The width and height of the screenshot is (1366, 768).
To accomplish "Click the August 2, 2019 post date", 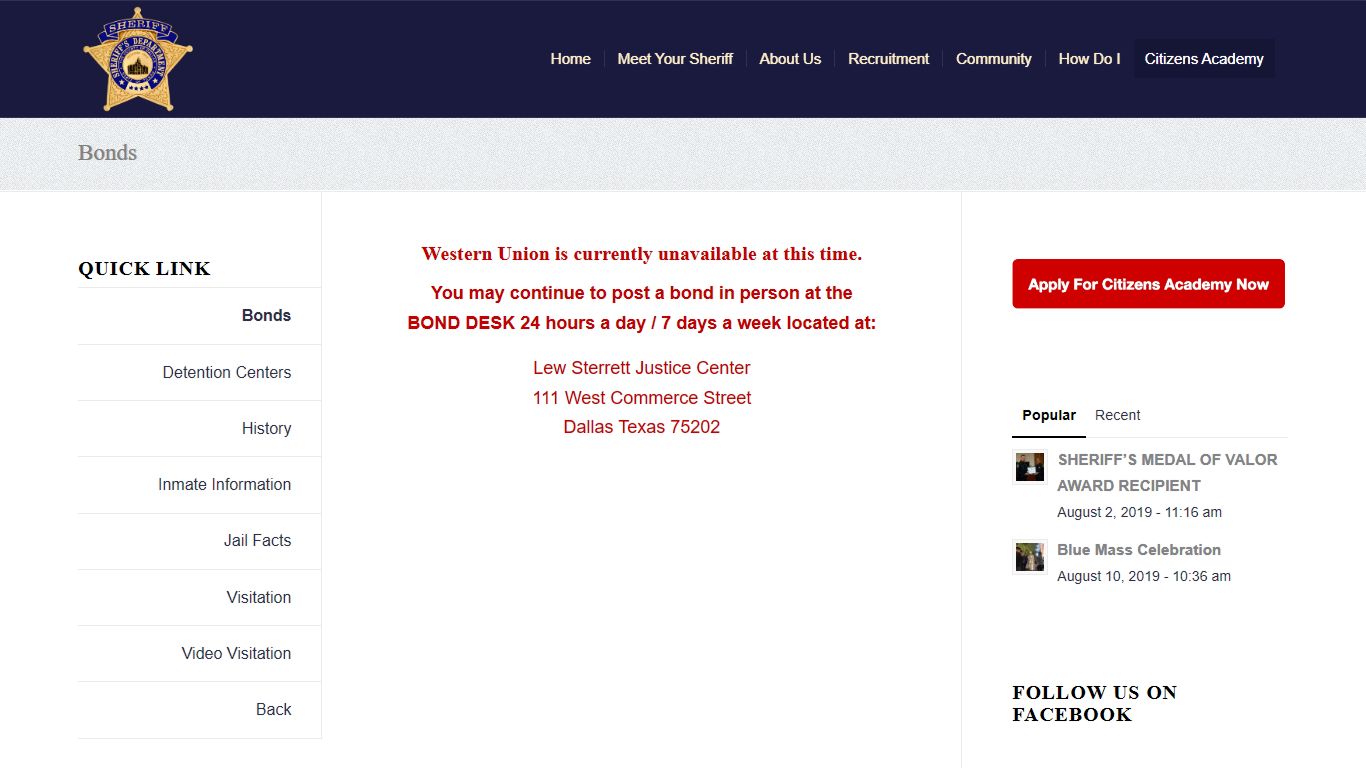I will coord(1140,512).
